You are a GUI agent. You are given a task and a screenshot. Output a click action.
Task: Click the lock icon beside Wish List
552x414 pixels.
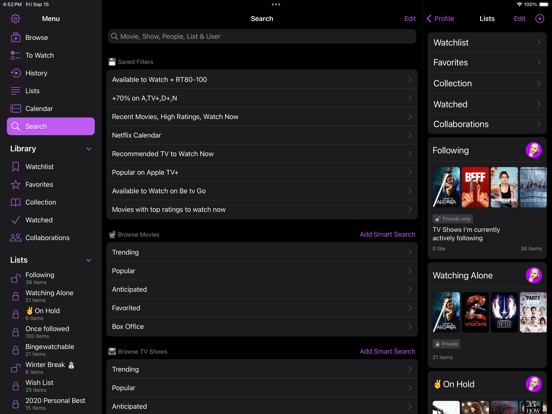(x=15, y=386)
